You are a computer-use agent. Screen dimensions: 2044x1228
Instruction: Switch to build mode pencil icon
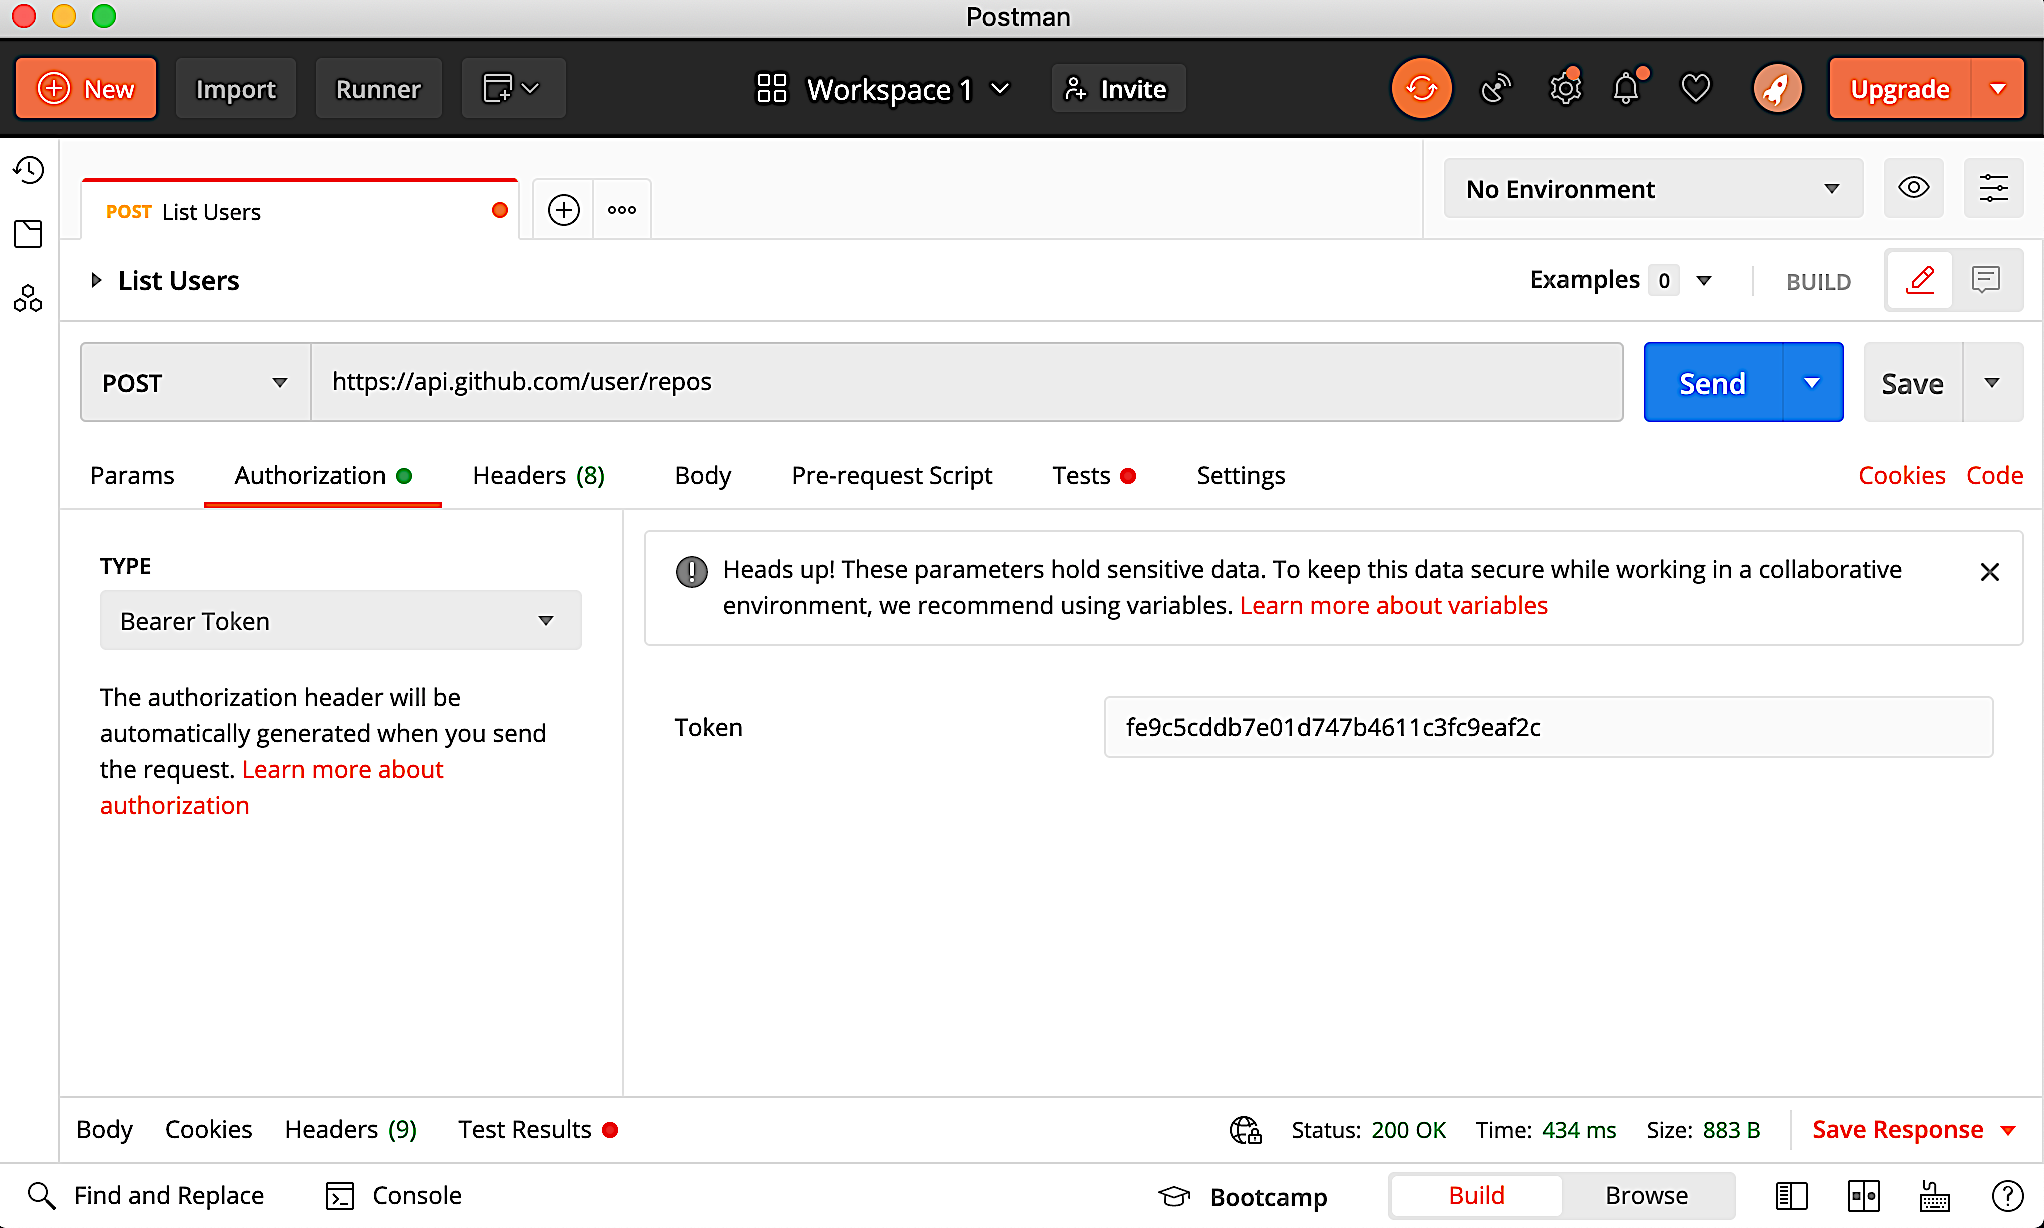(x=1920, y=280)
